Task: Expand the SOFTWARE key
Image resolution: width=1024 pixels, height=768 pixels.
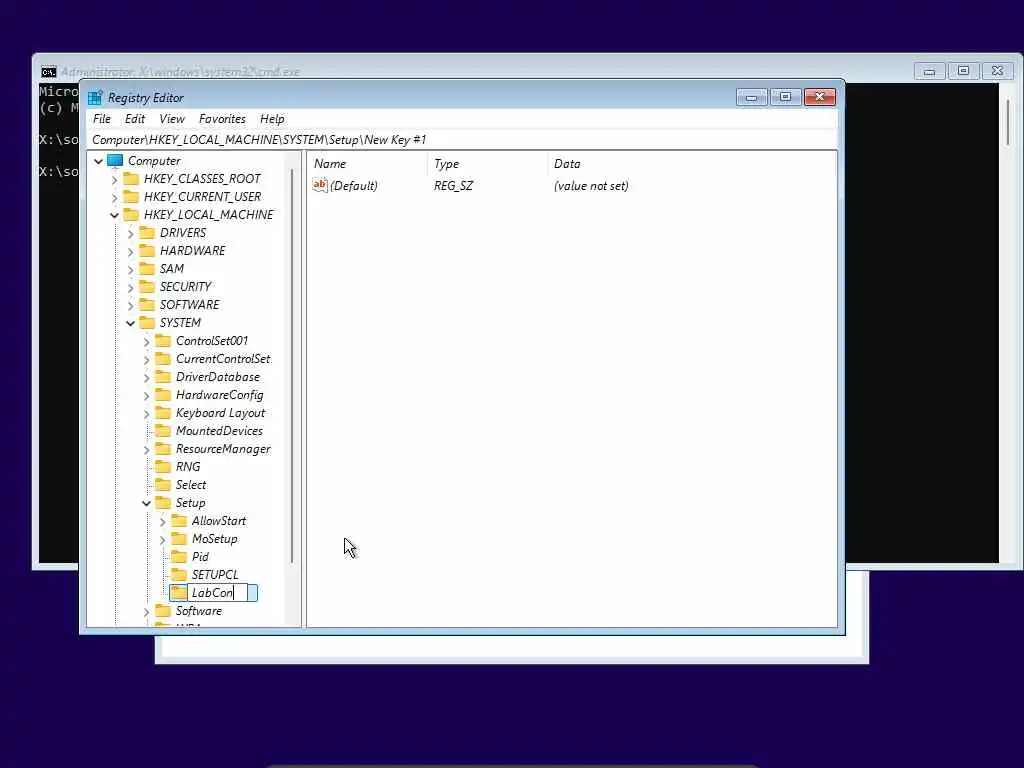Action: (x=131, y=305)
